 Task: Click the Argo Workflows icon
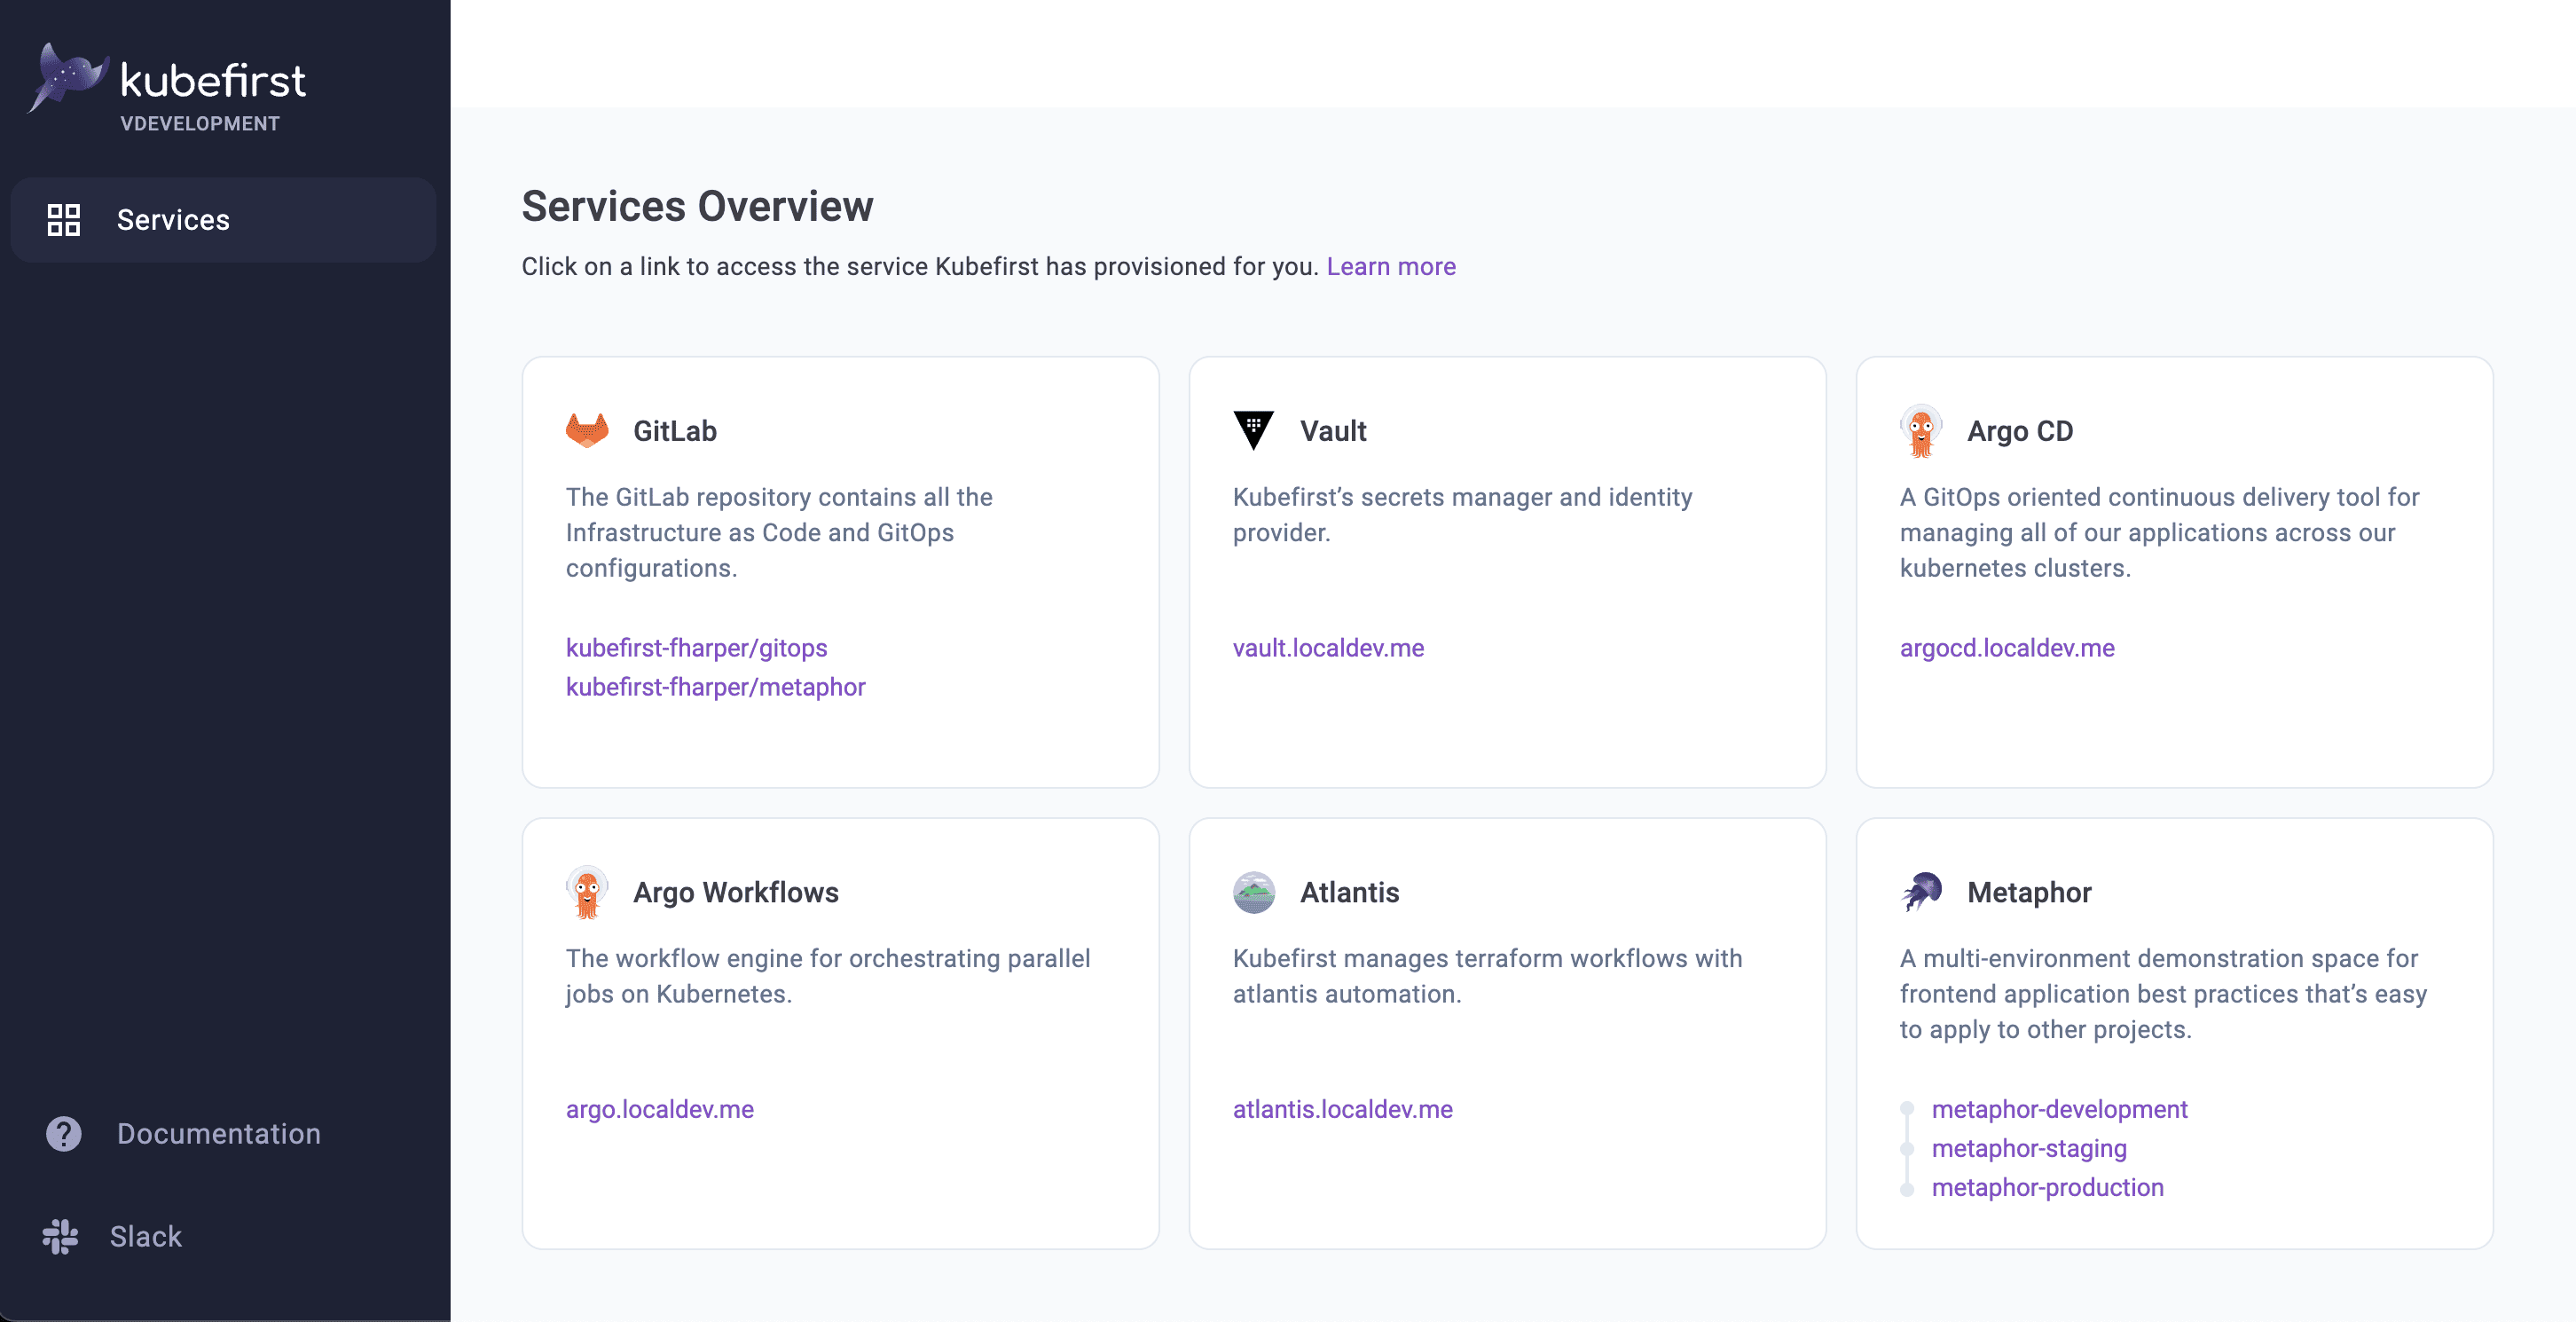(x=586, y=892)
